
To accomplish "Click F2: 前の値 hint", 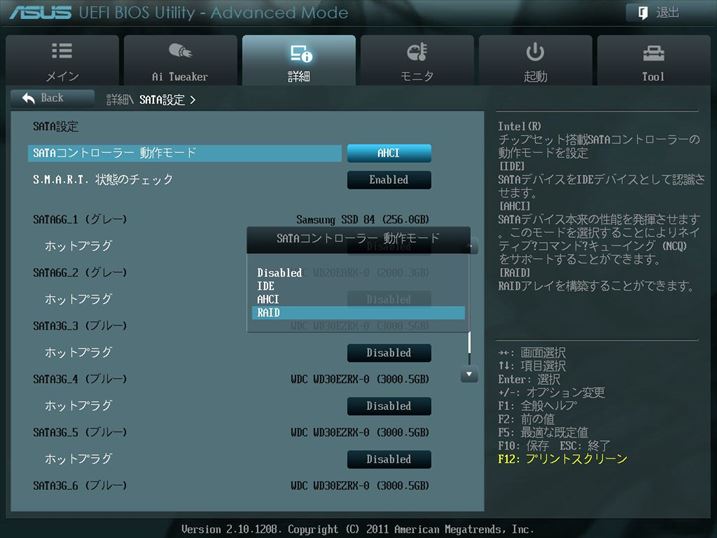I will point(526,419).
